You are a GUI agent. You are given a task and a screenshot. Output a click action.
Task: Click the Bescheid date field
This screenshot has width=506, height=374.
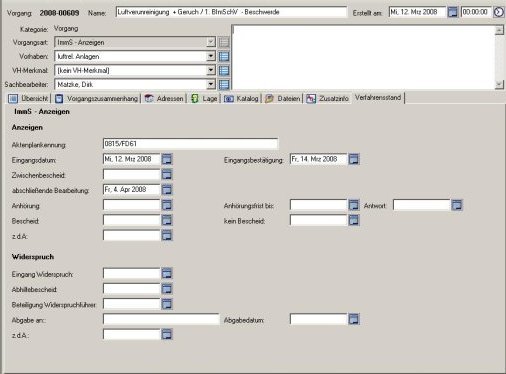click(132, 220)
